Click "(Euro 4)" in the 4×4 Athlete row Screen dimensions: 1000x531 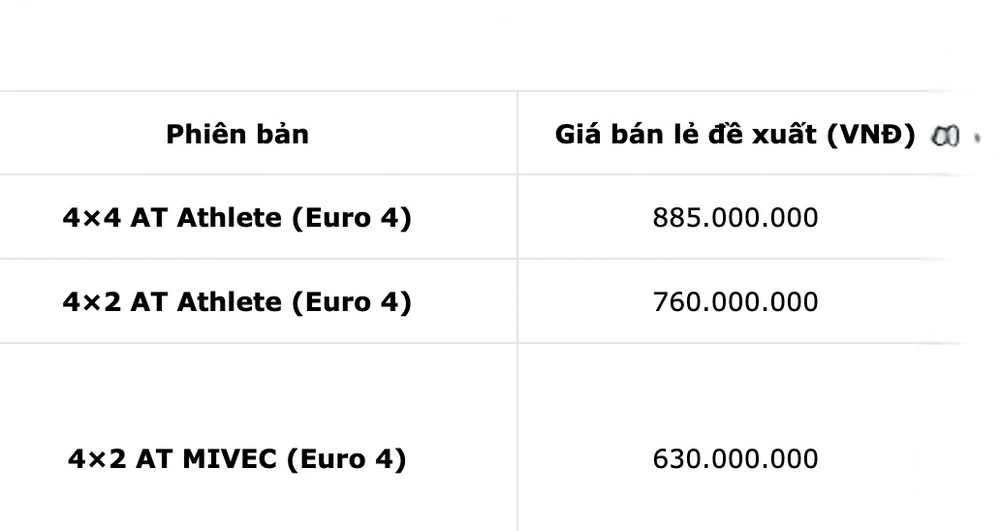351,217
